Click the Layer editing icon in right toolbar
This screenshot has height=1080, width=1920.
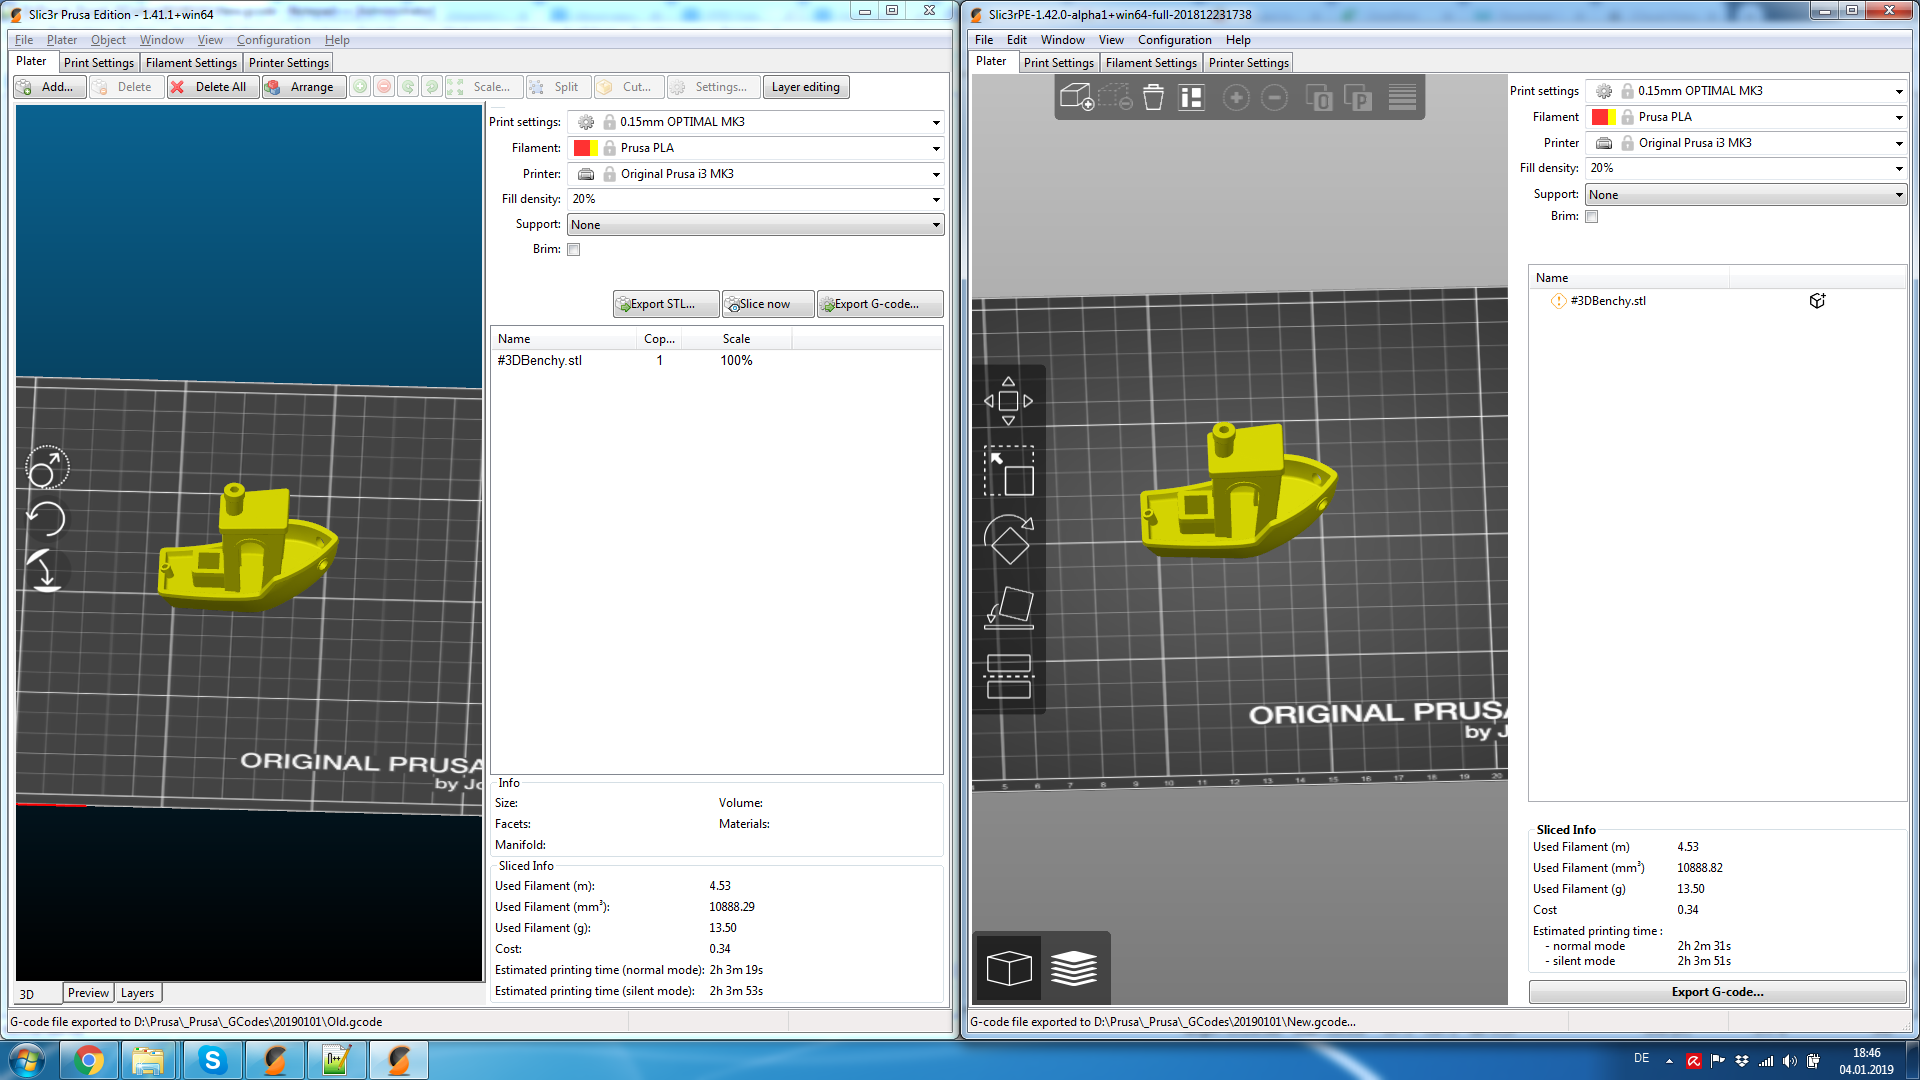1402,97
